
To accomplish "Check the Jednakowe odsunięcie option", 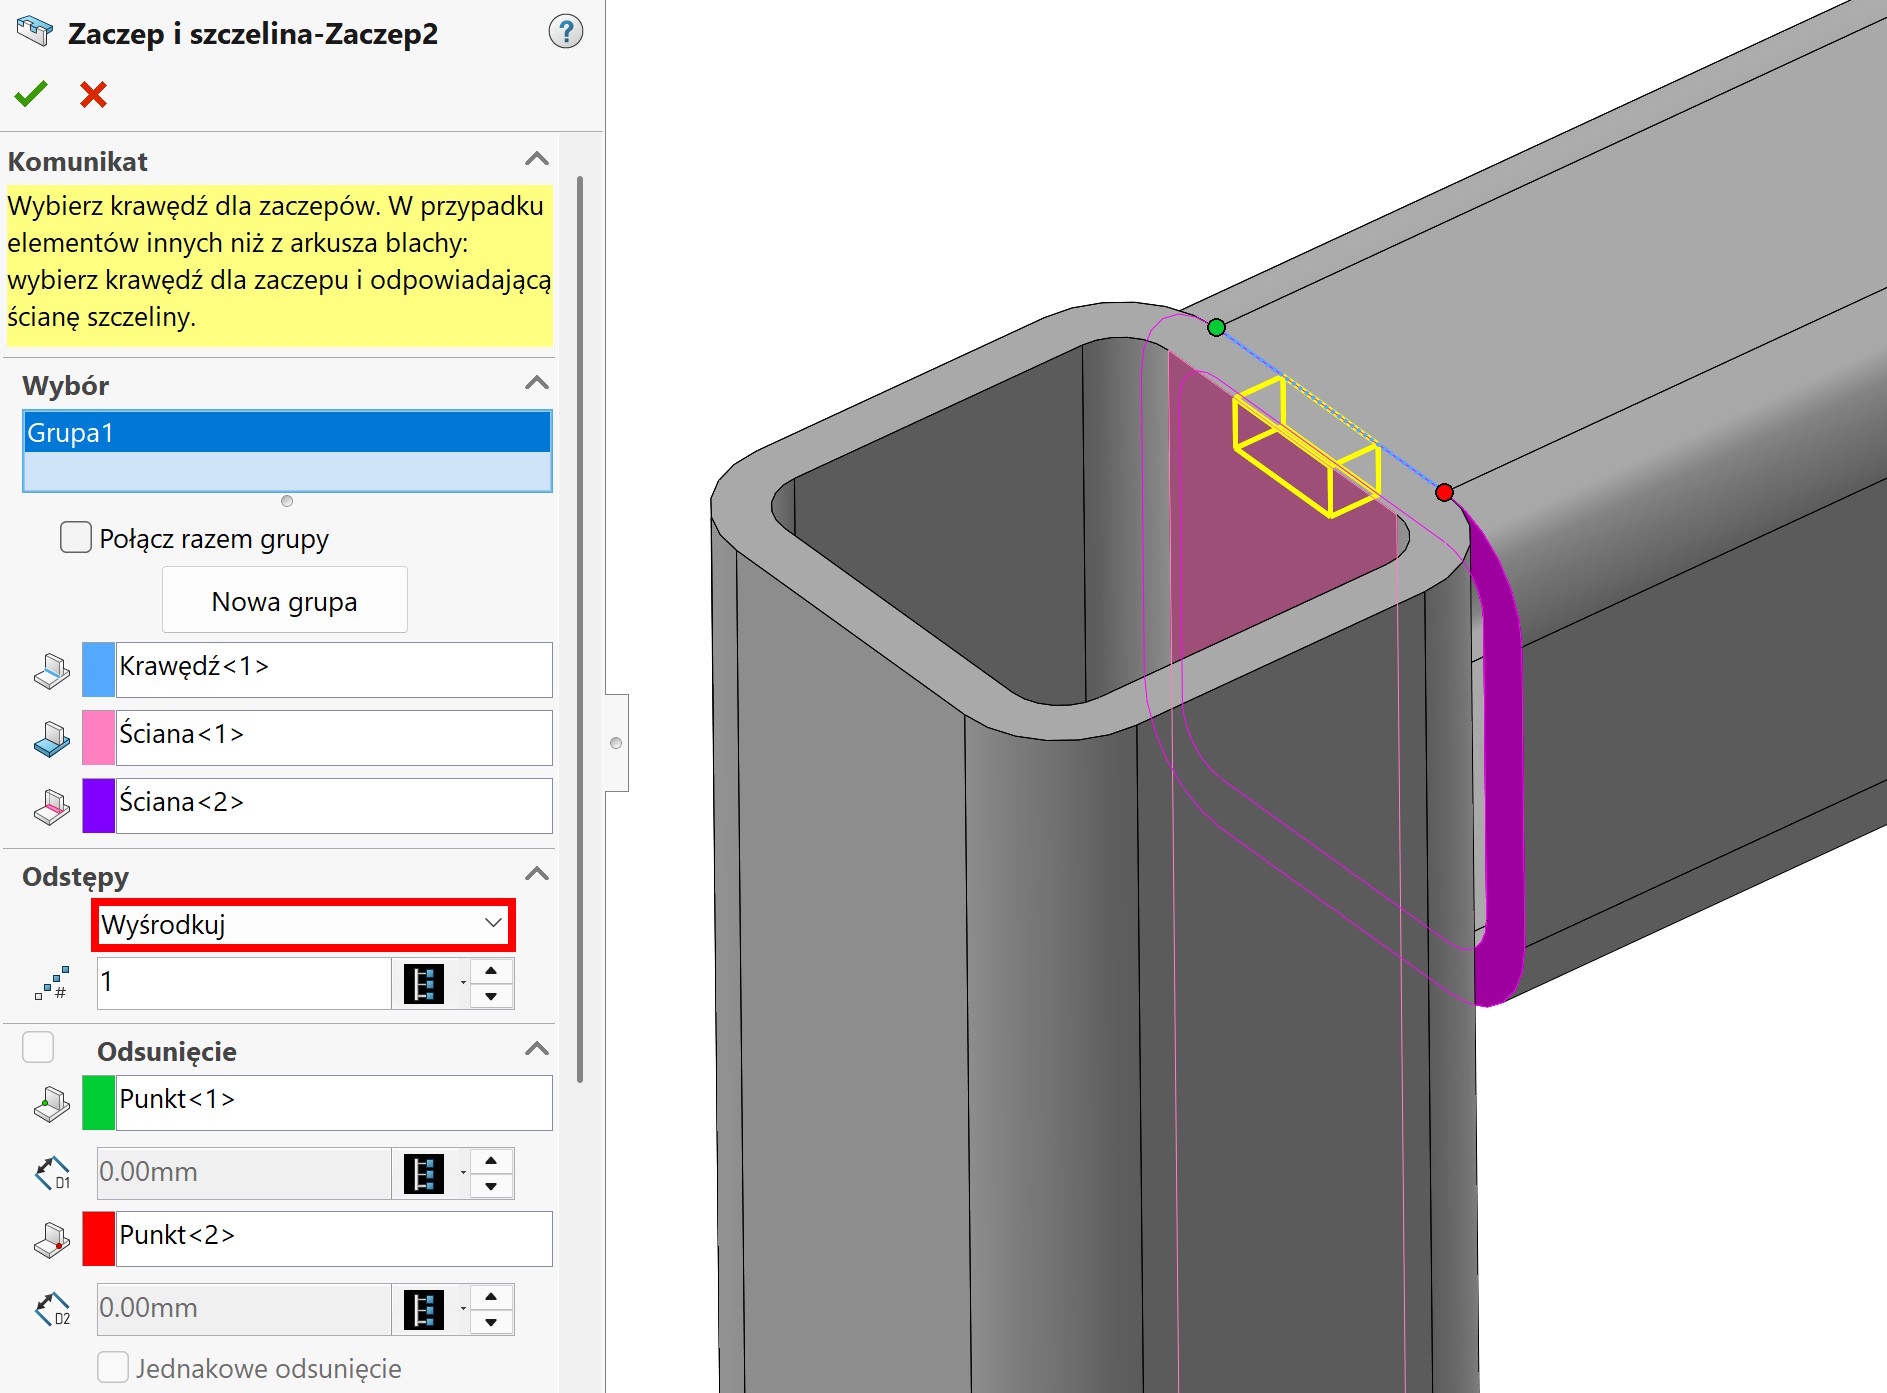I will pyautogui.click(x=113, y=1367).
